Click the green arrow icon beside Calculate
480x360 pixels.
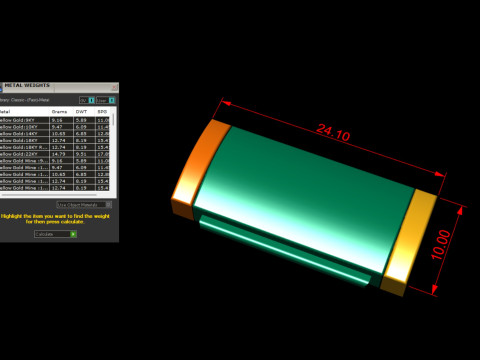coord(73,234)
